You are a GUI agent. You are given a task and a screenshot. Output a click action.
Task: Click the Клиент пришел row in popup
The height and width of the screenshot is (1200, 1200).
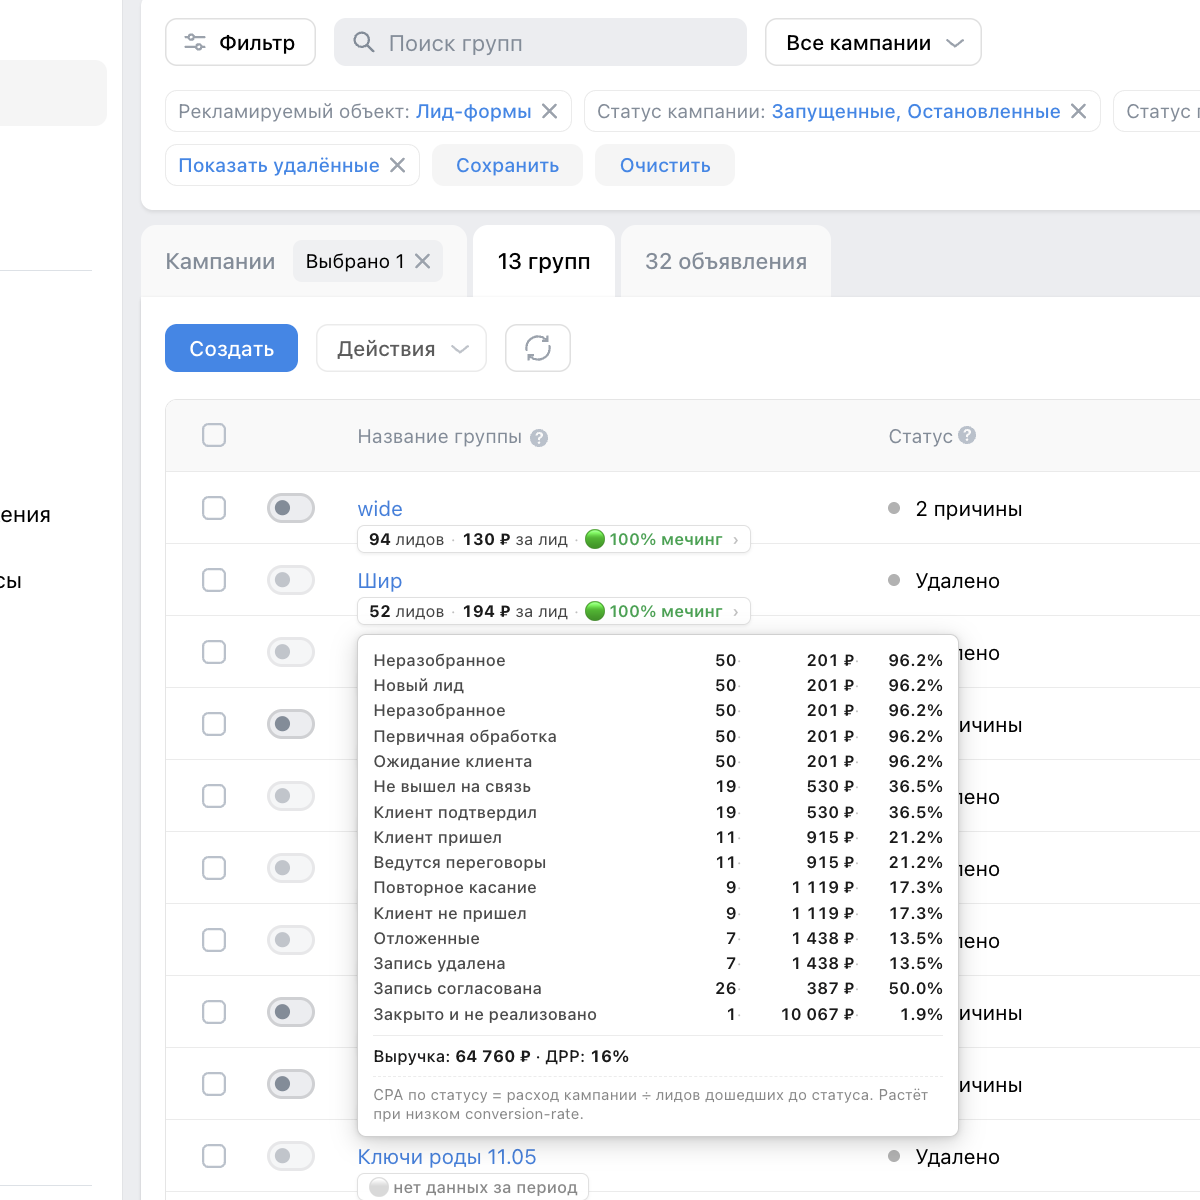[658, 837]
